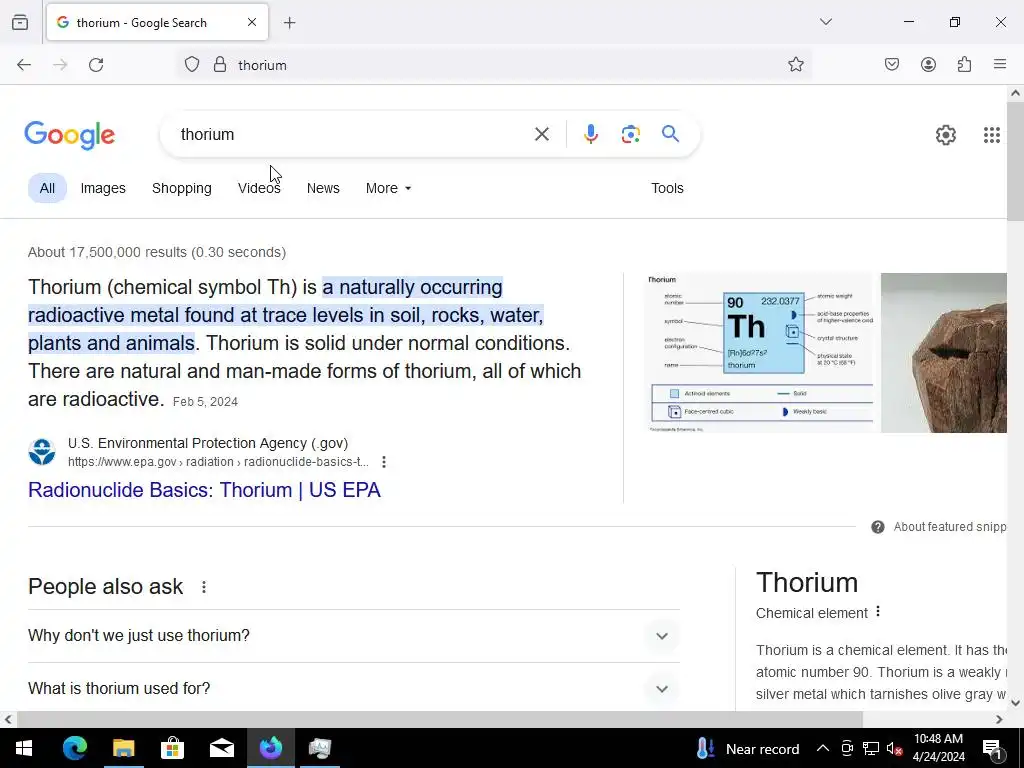Expand 'Why don't we just use thorium?'
The image size is (1024, 768).
pyautogui.click(x=354, y=635)
